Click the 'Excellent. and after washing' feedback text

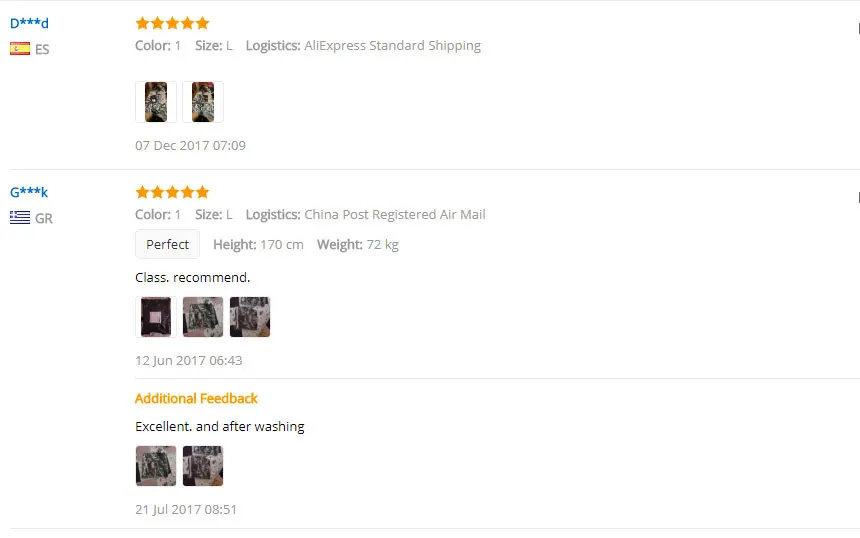click(219, 427)
